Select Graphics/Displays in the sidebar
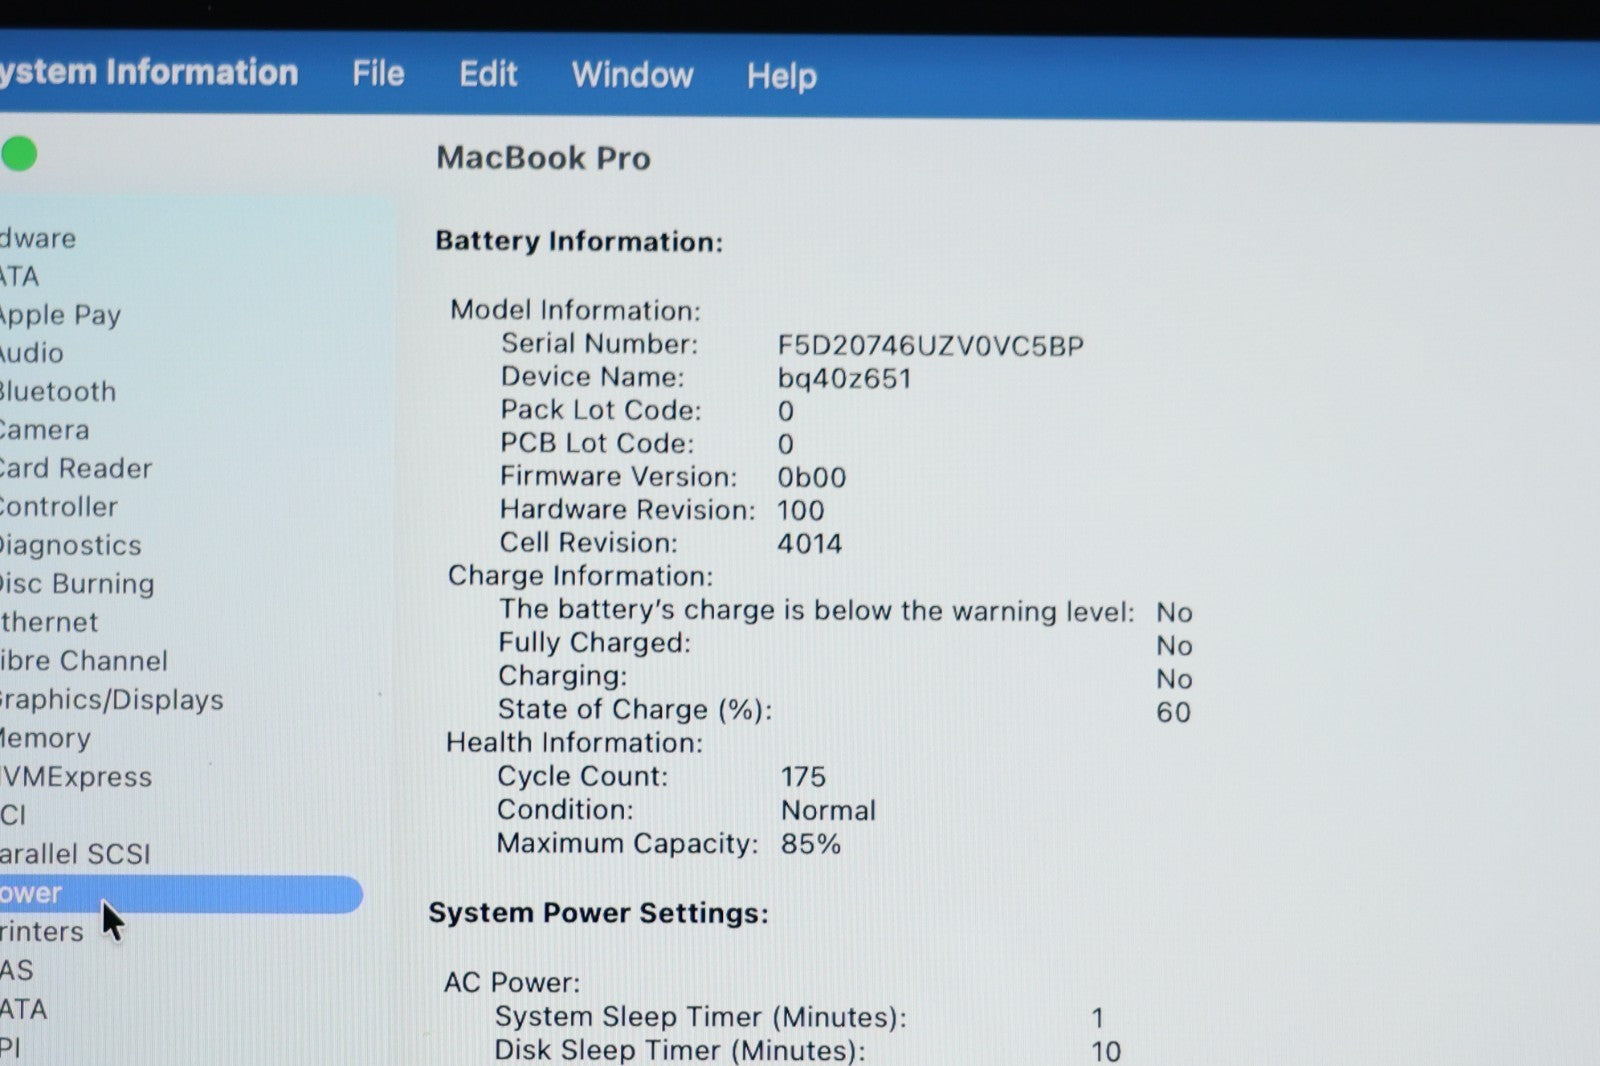Viewport: 1600px width, 1066px height. point(111,700)
